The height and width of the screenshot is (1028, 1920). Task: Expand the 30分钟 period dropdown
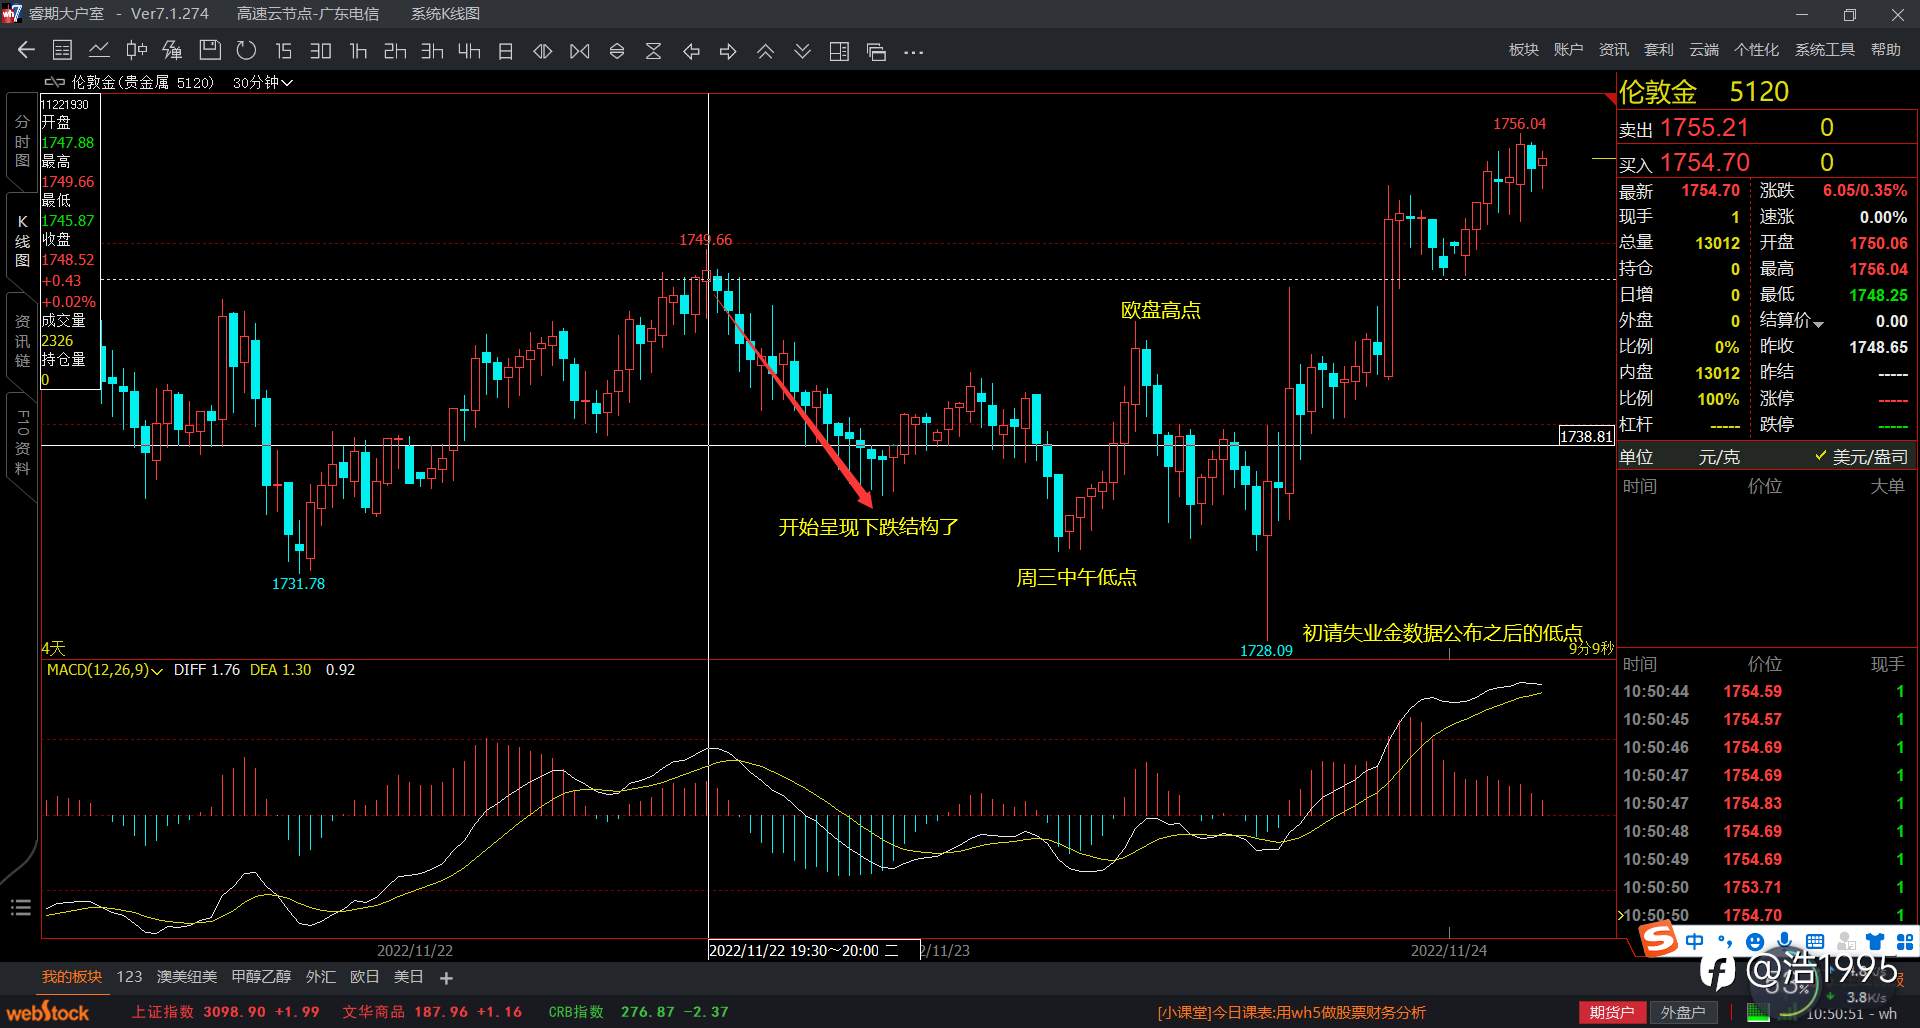pos(262,82)
